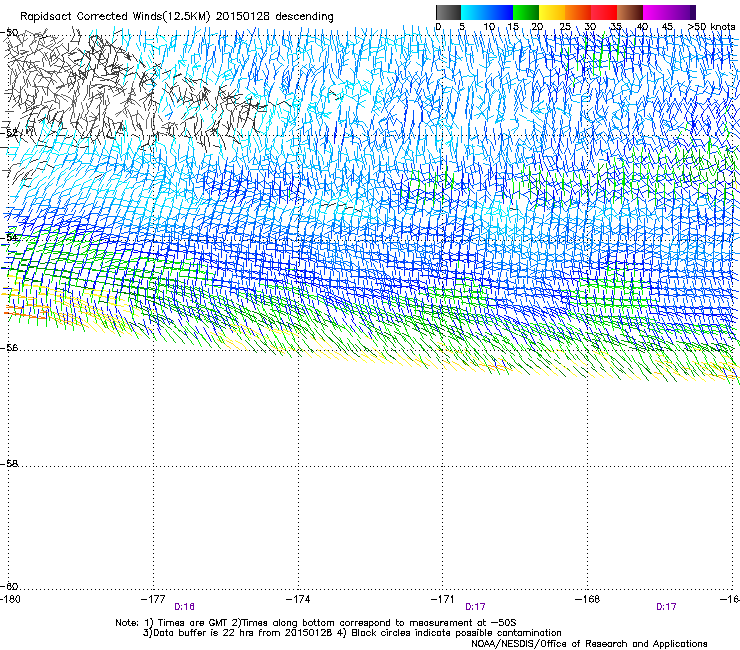Click the 'D:17' time label right of -168
The height and width of the screenshot is (650, 740).
click(x=666, y=607)
